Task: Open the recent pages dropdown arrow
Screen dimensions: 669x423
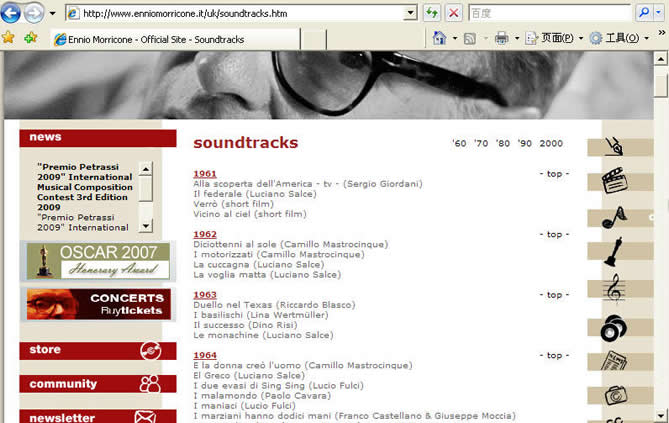Action: (52, 13)
